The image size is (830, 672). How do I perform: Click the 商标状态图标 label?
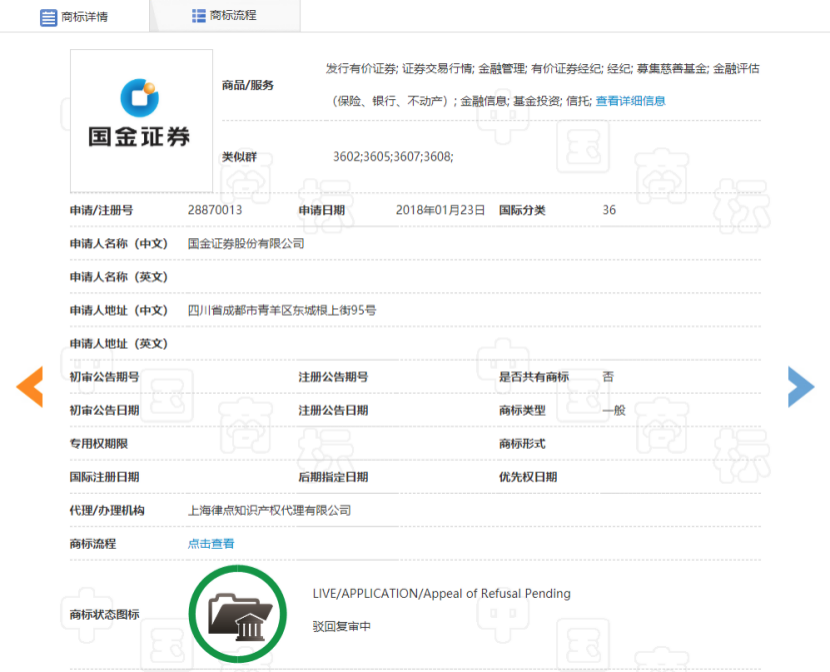pyautogui.click(x=104, y=614)
